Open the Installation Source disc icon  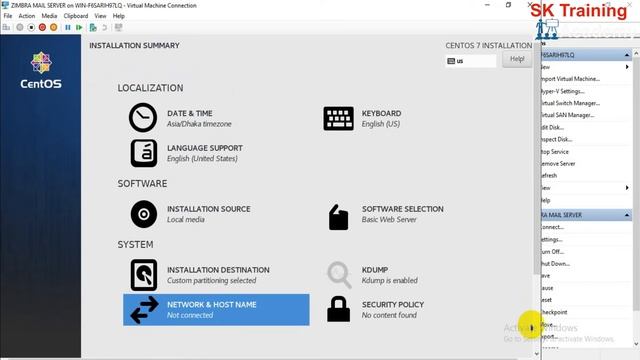point(144,214)
